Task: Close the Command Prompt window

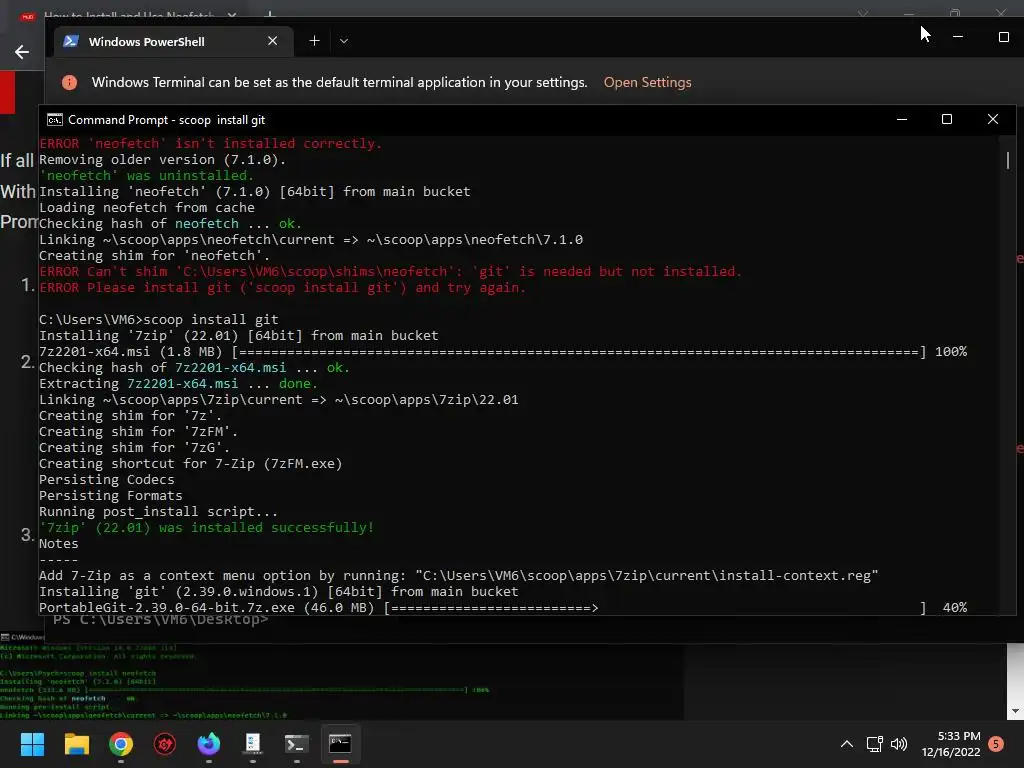Action: click(993, 120)
